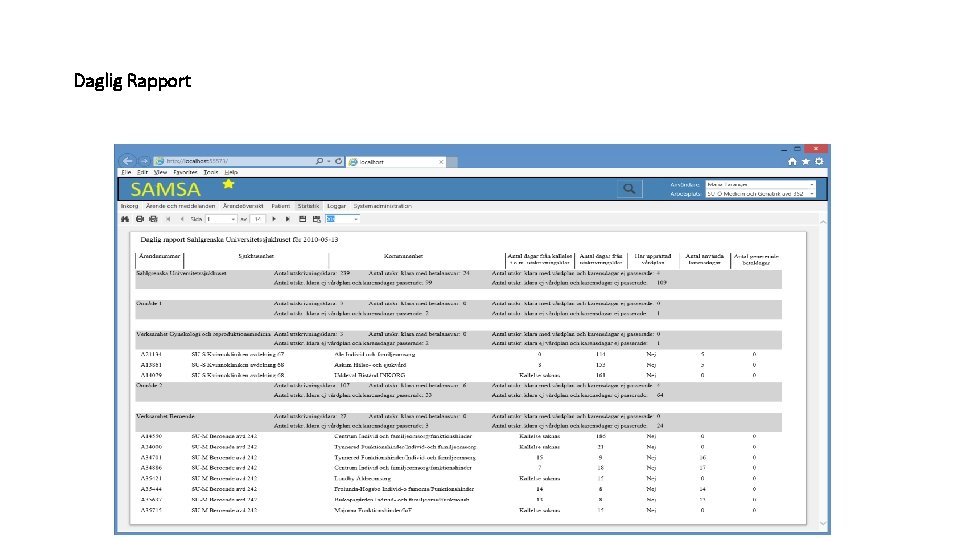Open the Loggar tab
The image size is (960, 540).
pos(336,206)
